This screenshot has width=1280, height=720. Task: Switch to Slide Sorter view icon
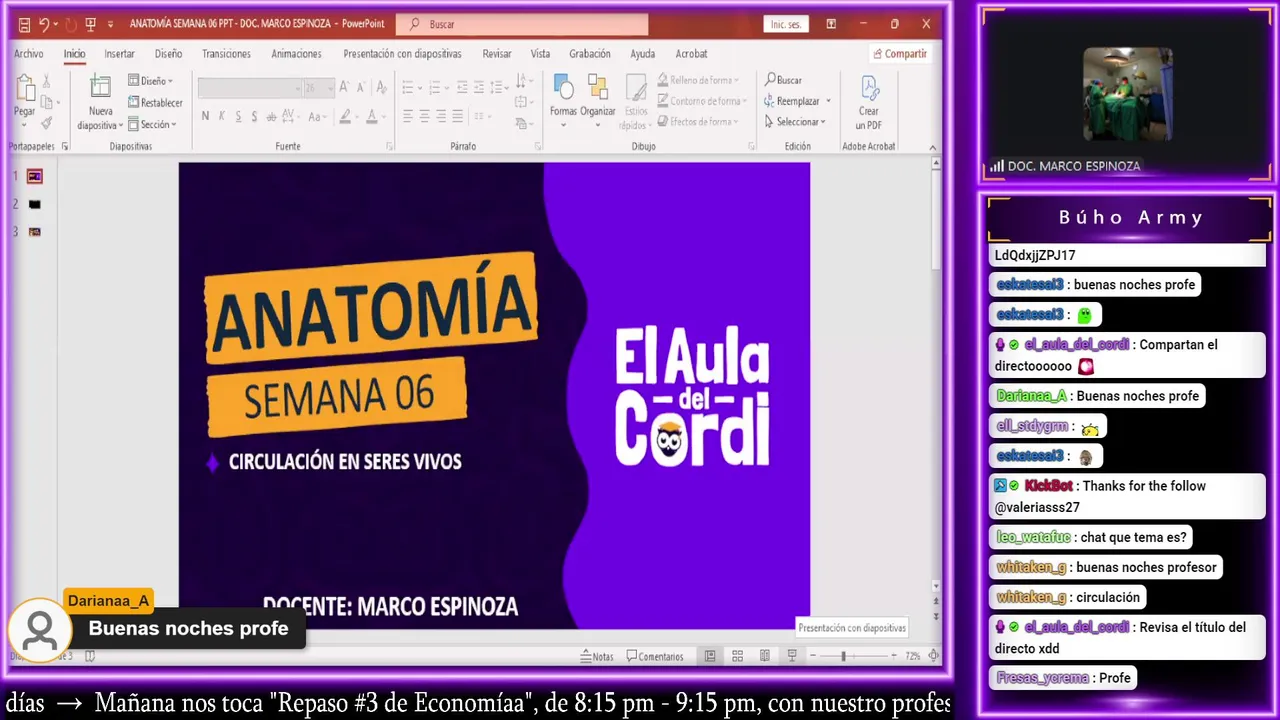coord(737,656)
